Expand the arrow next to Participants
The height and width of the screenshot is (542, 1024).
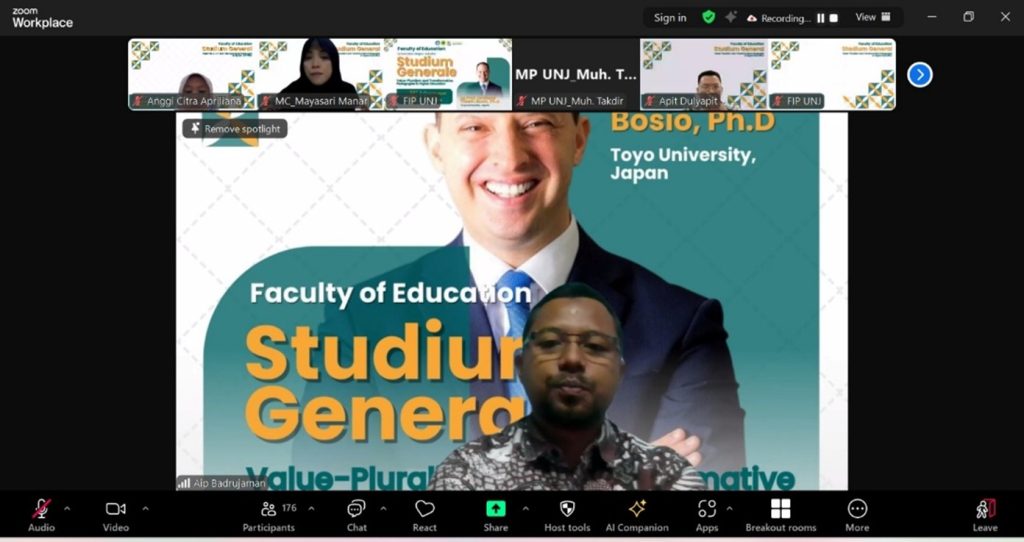pos(311,508)
